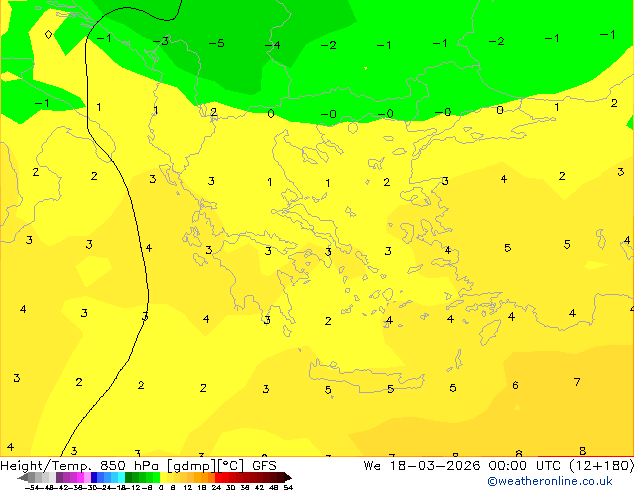Click the '00:00 UTC' time label

click(524, 466)
